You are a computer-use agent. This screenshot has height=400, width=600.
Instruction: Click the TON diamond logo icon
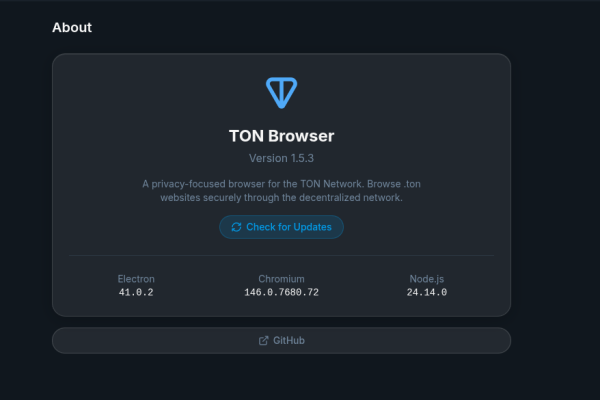click(281, 93)
